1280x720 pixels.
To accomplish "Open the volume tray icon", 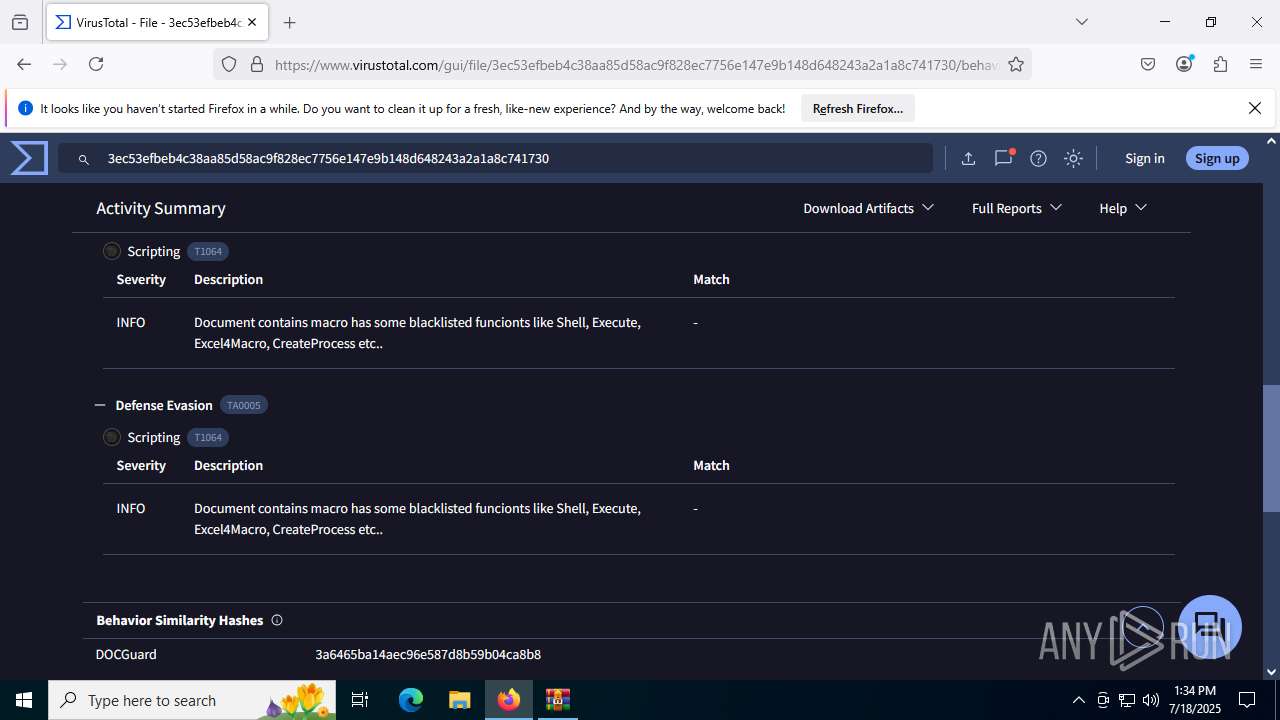I will [x=1151, y=700].
